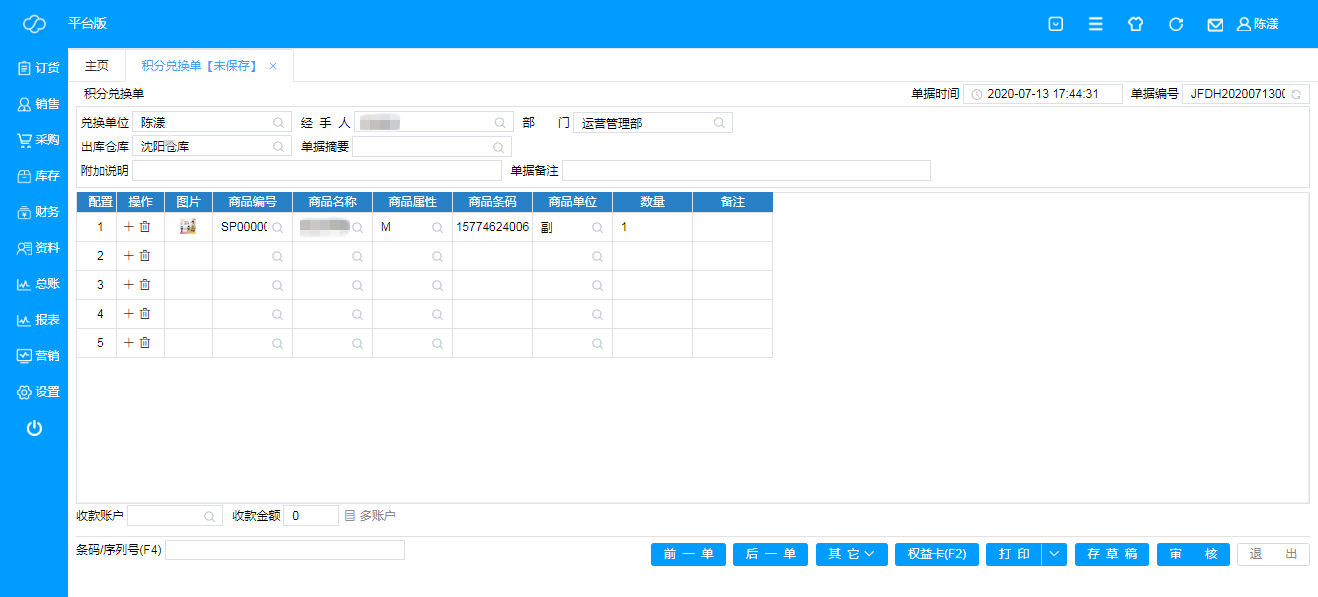This screenshot has width=1318, height=597.
Task: Click the dropdown box icon in top bar
Action: point(1055,24)
